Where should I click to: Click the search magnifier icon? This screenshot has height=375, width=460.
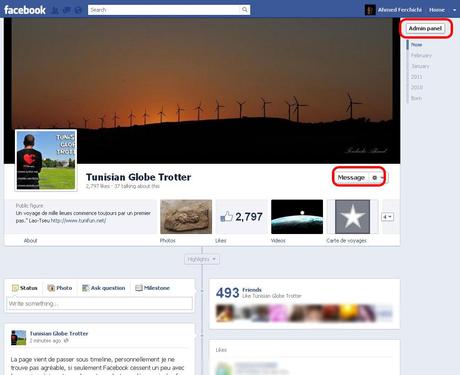coord(245,10)
